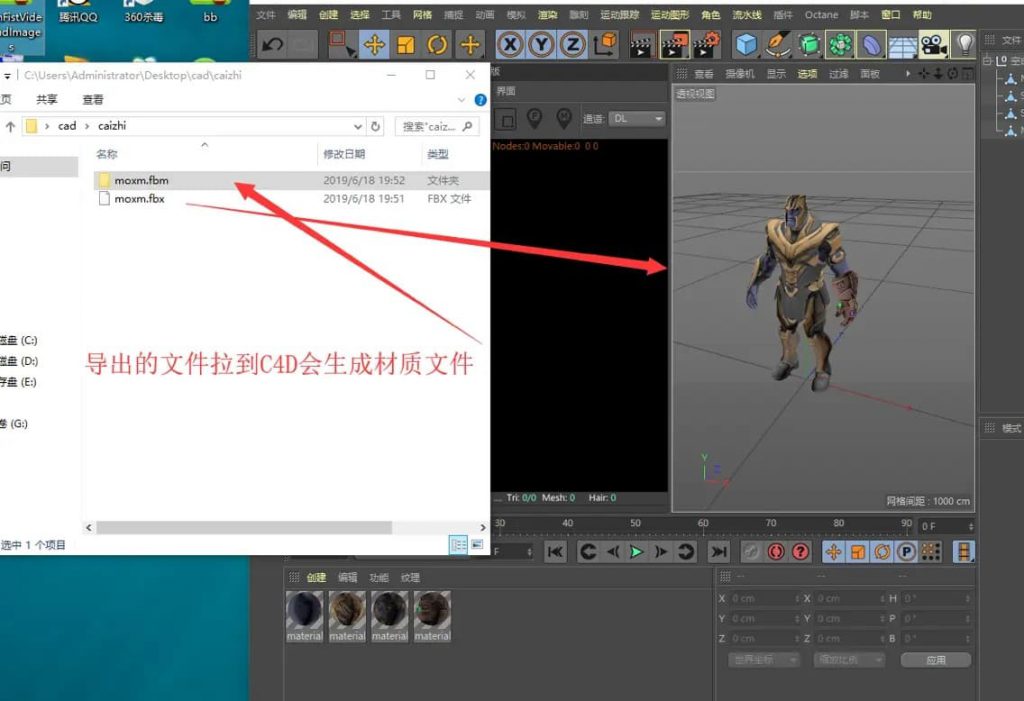This screenshot has height=701, width=1024.
Task: Go to next keyframe
Action: 685,552
